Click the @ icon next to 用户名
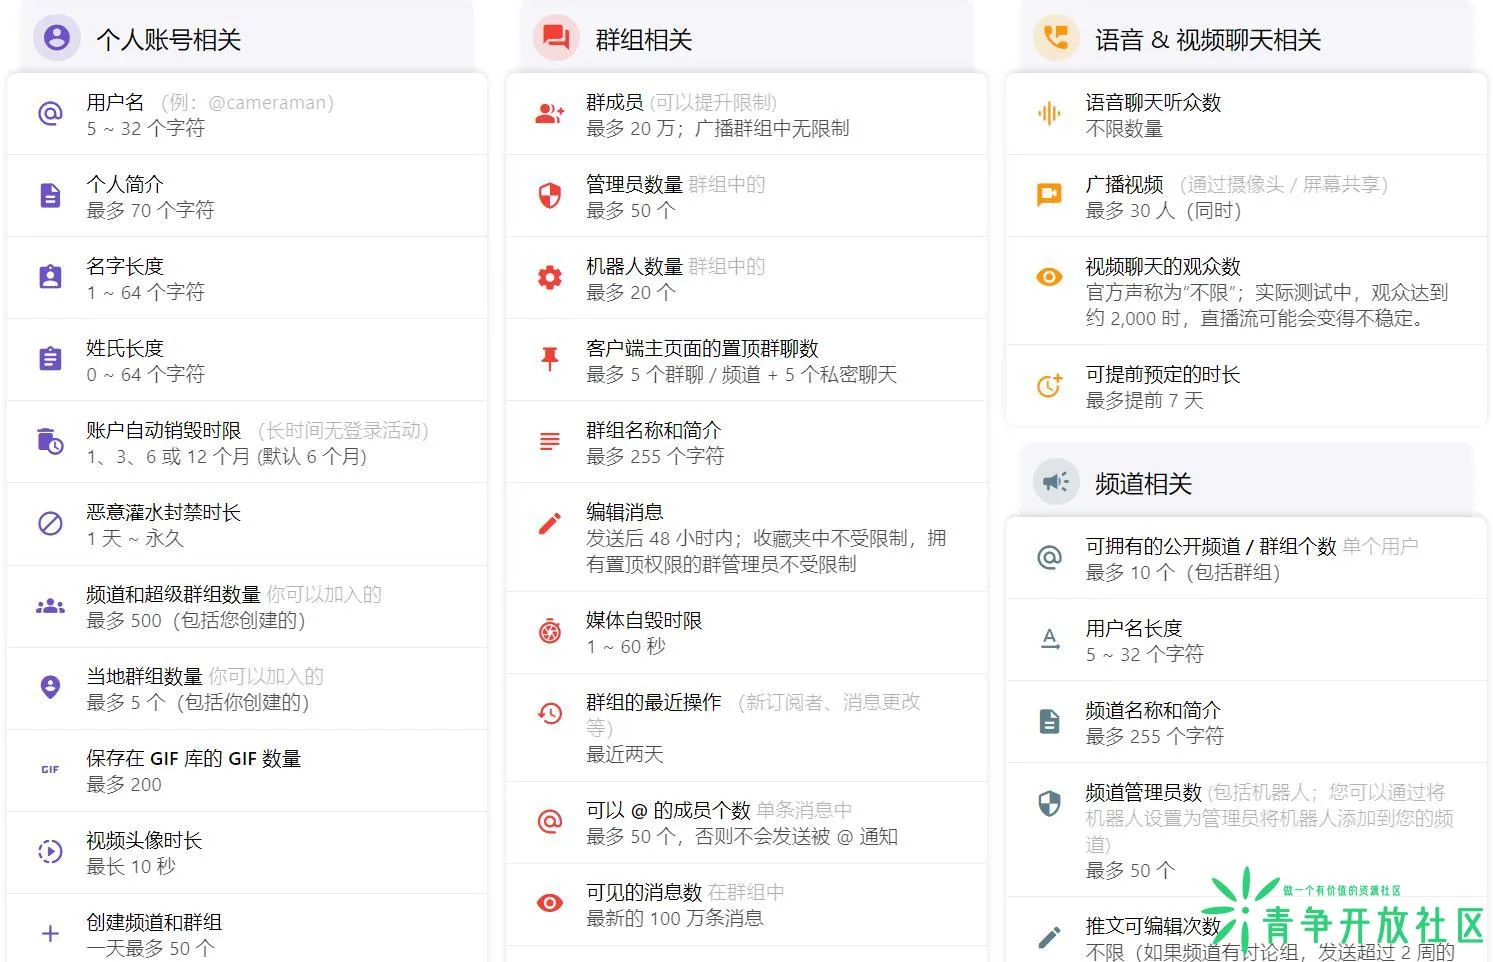 50,113
